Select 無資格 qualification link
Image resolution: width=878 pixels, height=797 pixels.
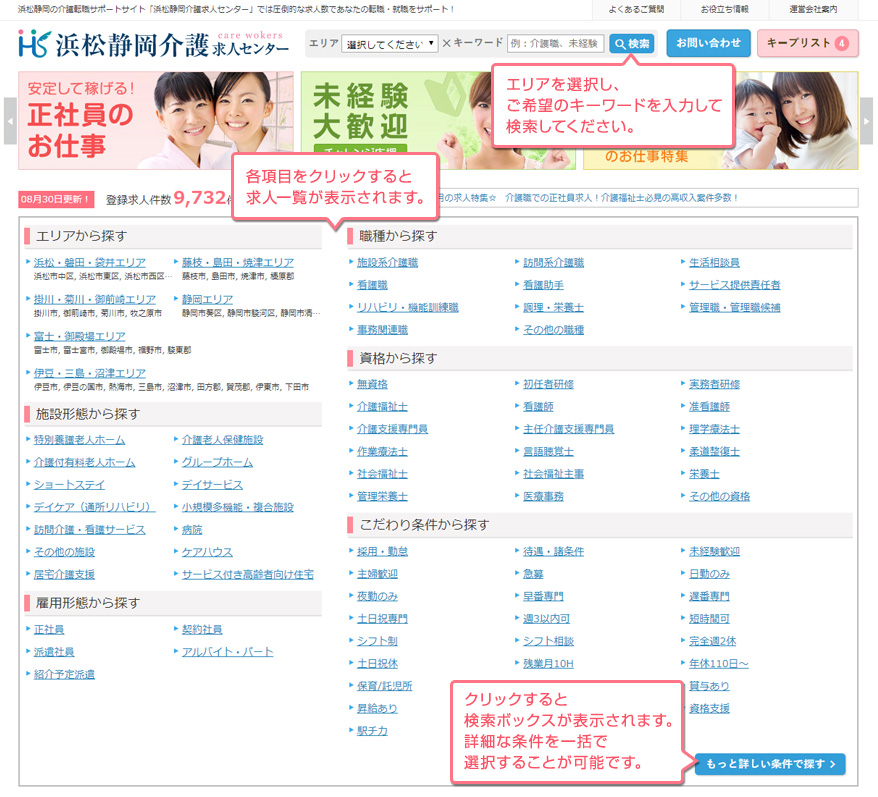[x=372, y=384]
